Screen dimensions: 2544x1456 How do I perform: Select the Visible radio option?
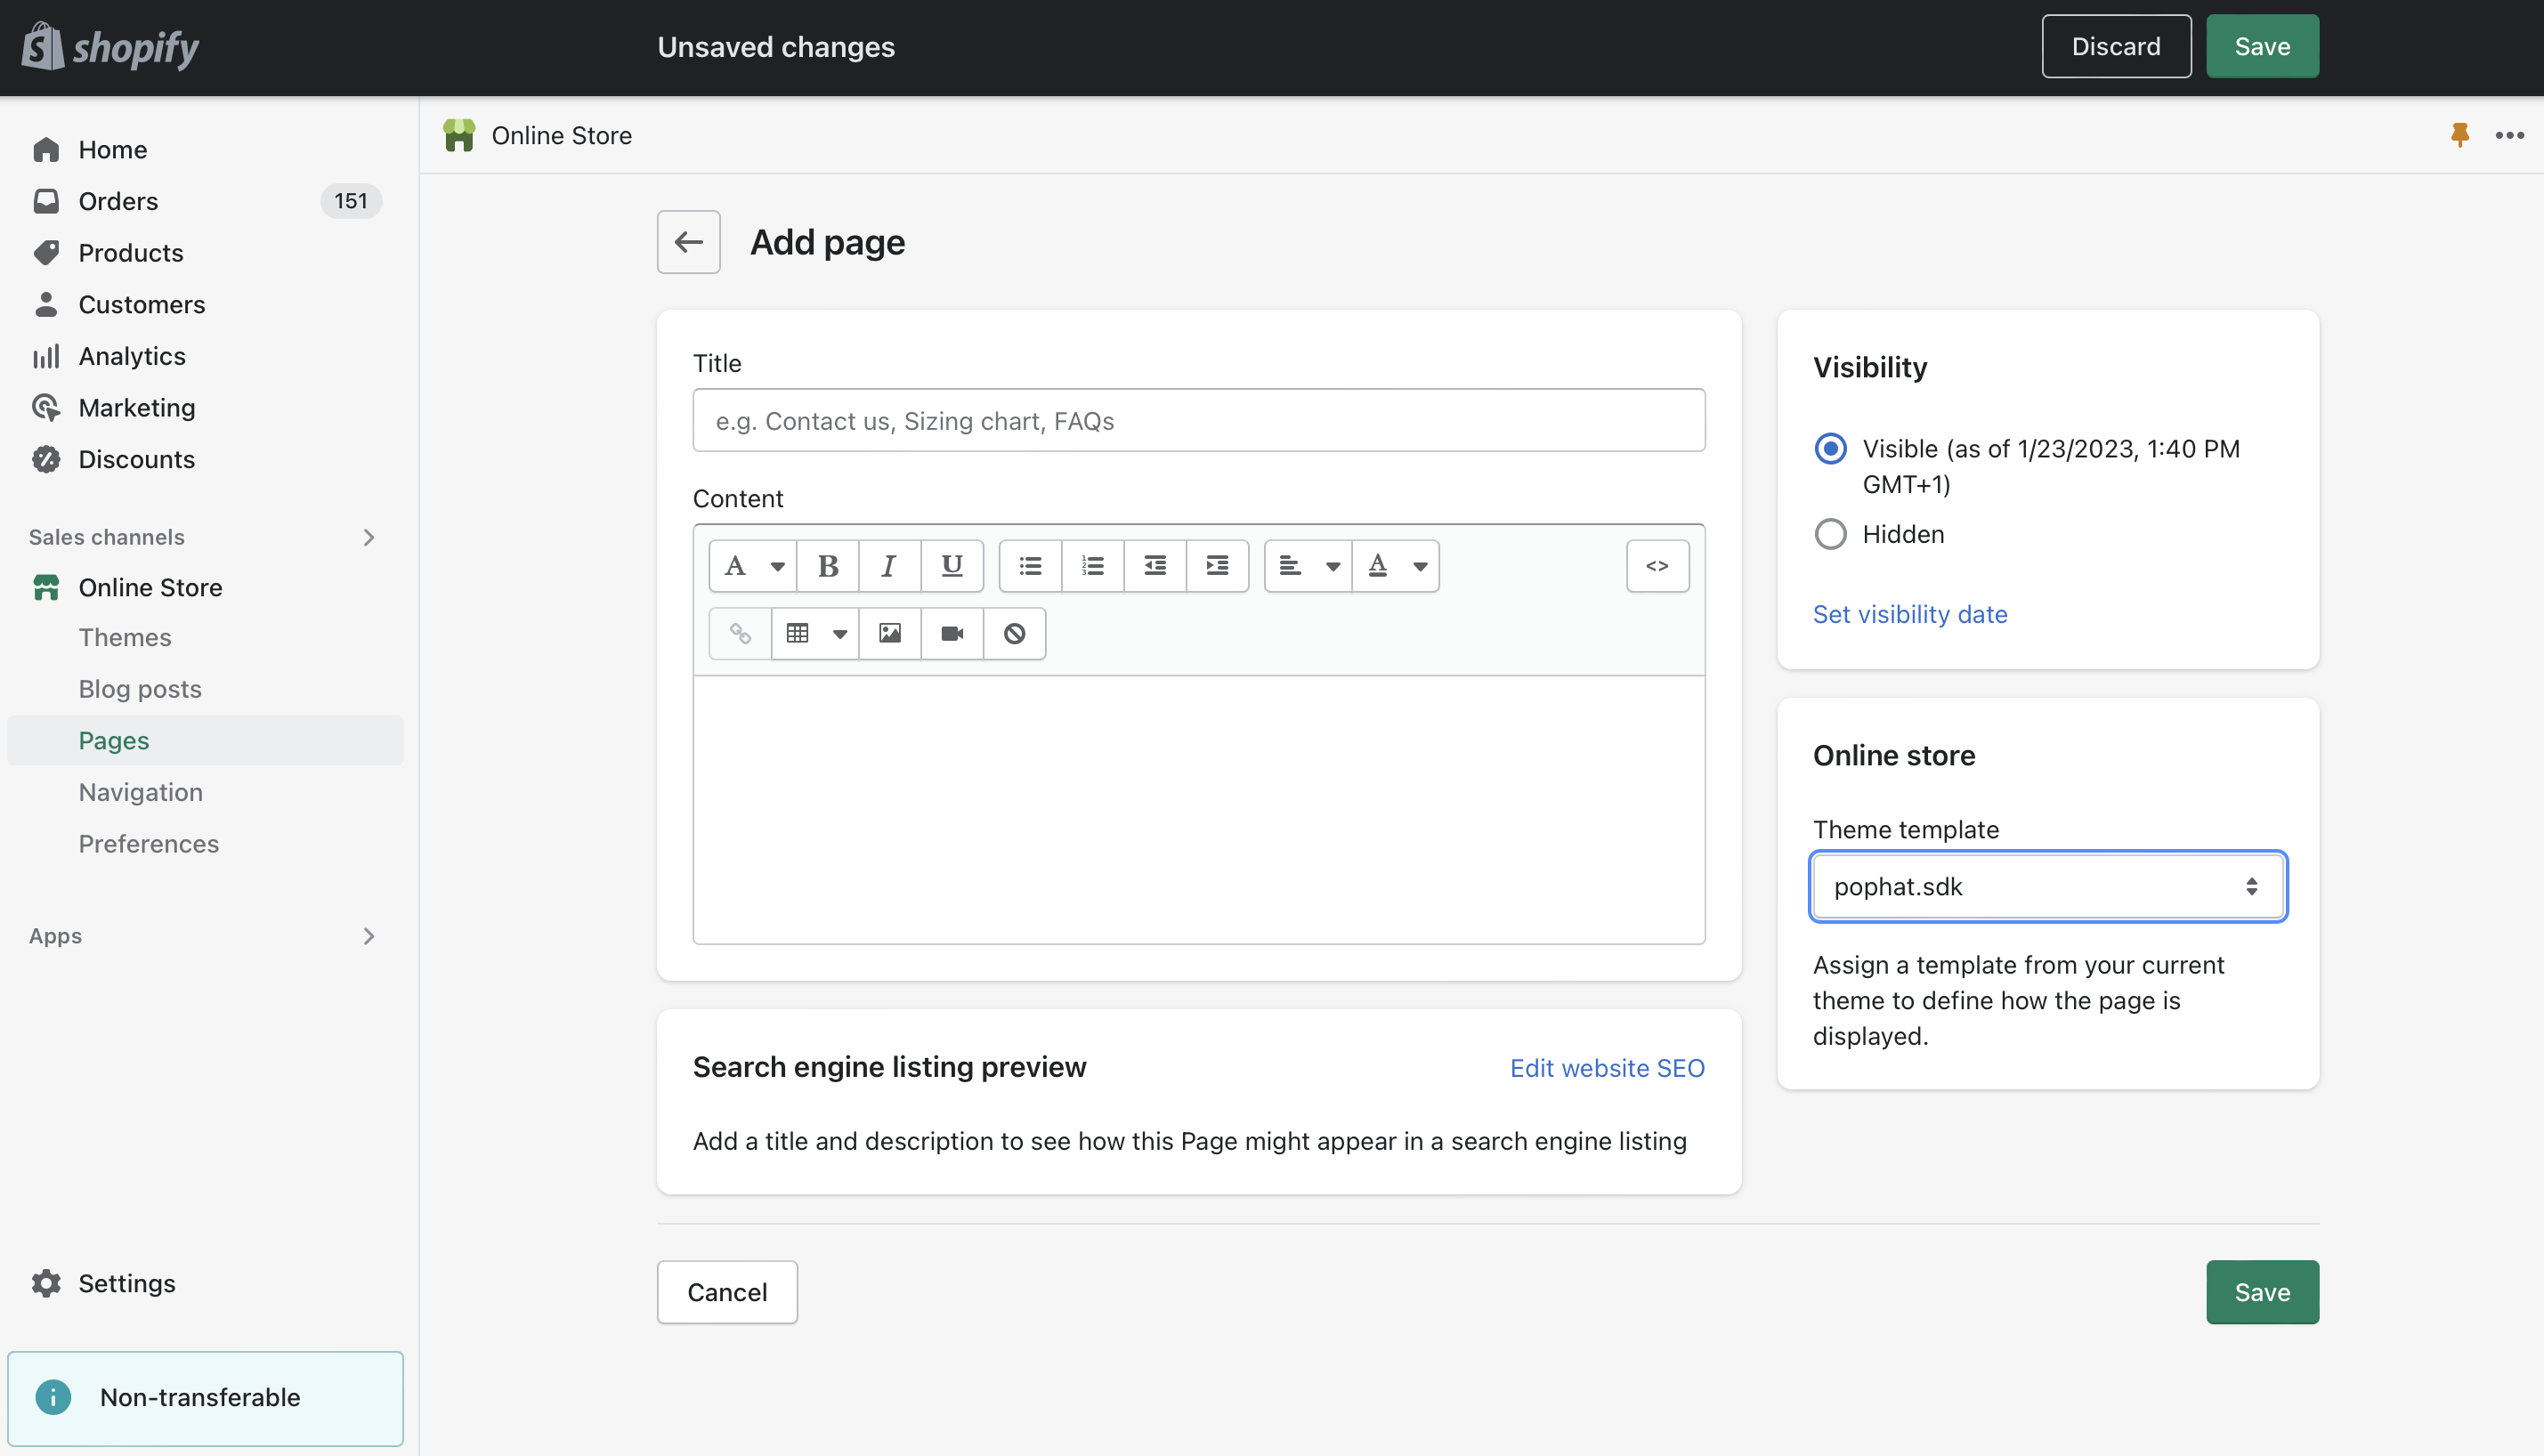[1830, 449]
